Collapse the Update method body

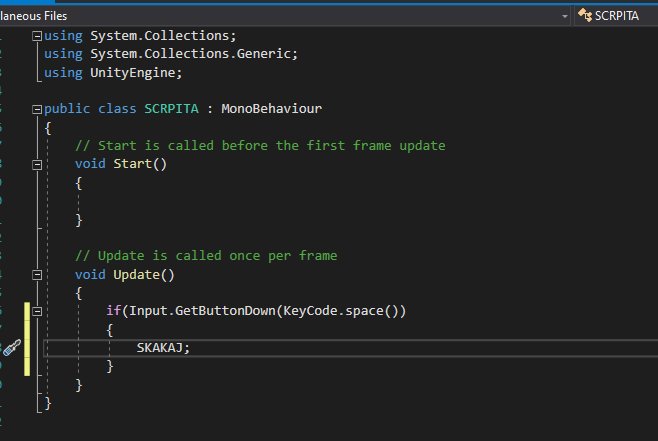click(x=38, y=274)
